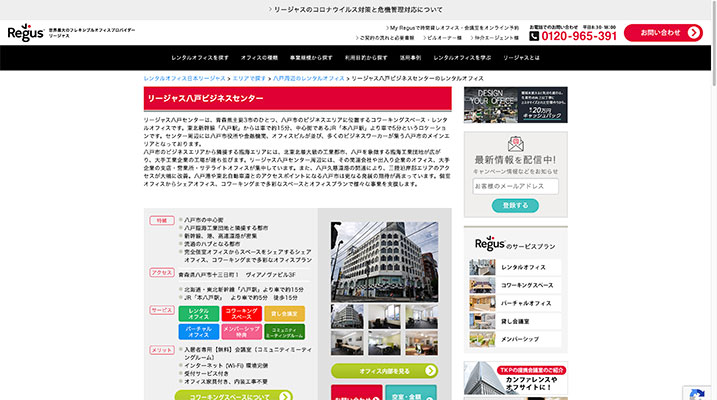Click red コワーキングスペース service tag
The height and width of the screenshot is (400, 717).
[x=241, y=314]
